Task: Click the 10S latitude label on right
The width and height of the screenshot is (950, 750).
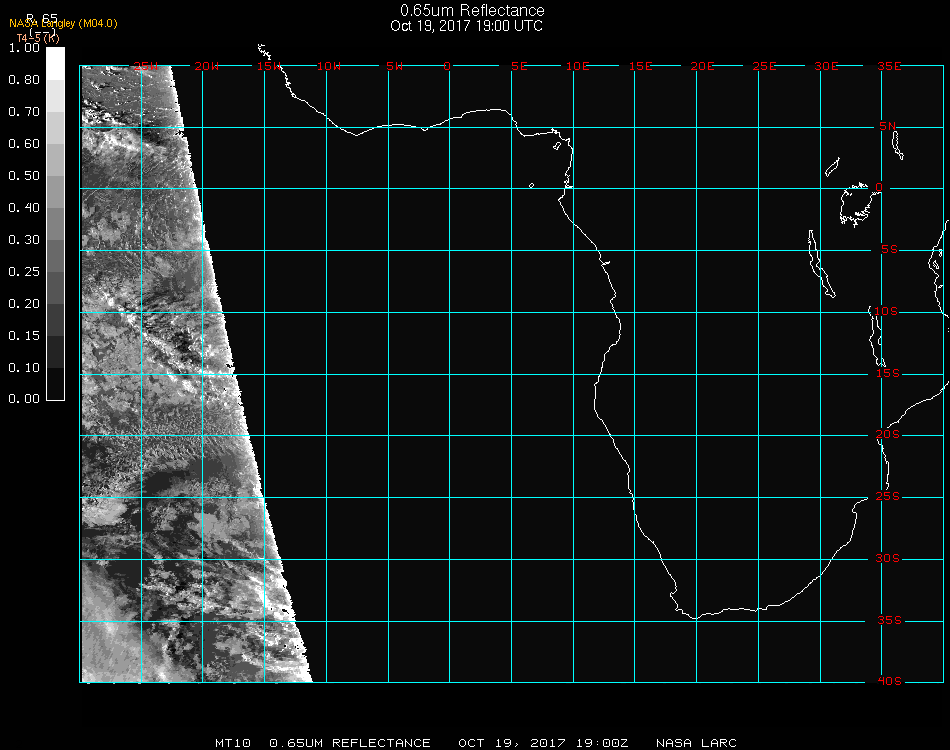Action: coord(888,312)
